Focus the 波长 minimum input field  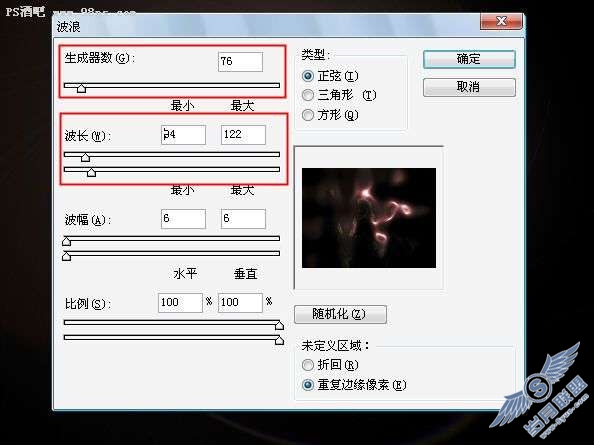pos(183,135)
